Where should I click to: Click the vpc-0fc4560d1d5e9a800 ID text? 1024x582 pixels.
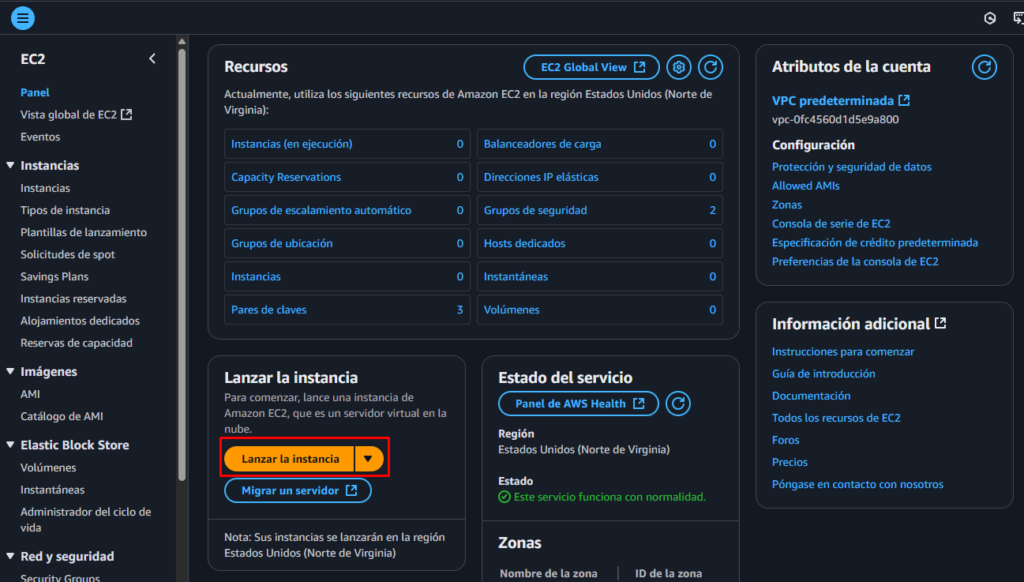pyautogui.click(x=835, y=120)
